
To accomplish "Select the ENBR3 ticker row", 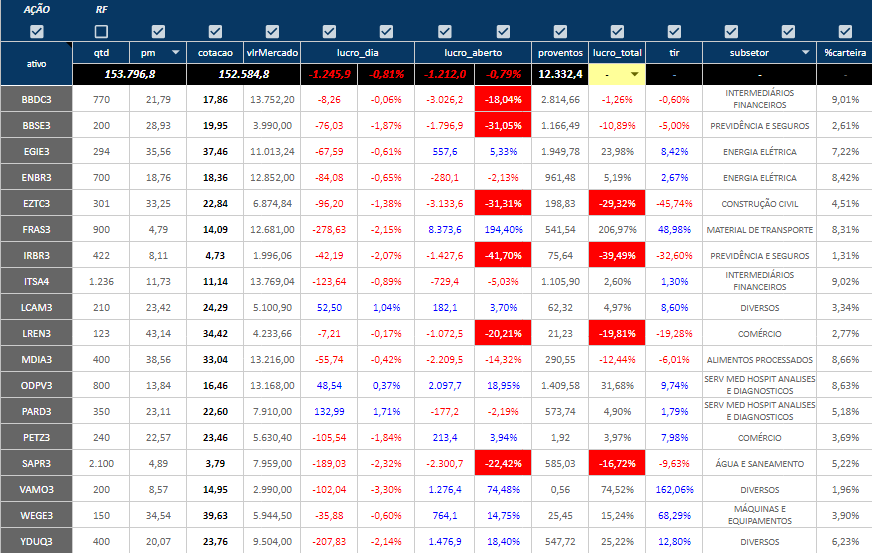I will tap(37, 177).
